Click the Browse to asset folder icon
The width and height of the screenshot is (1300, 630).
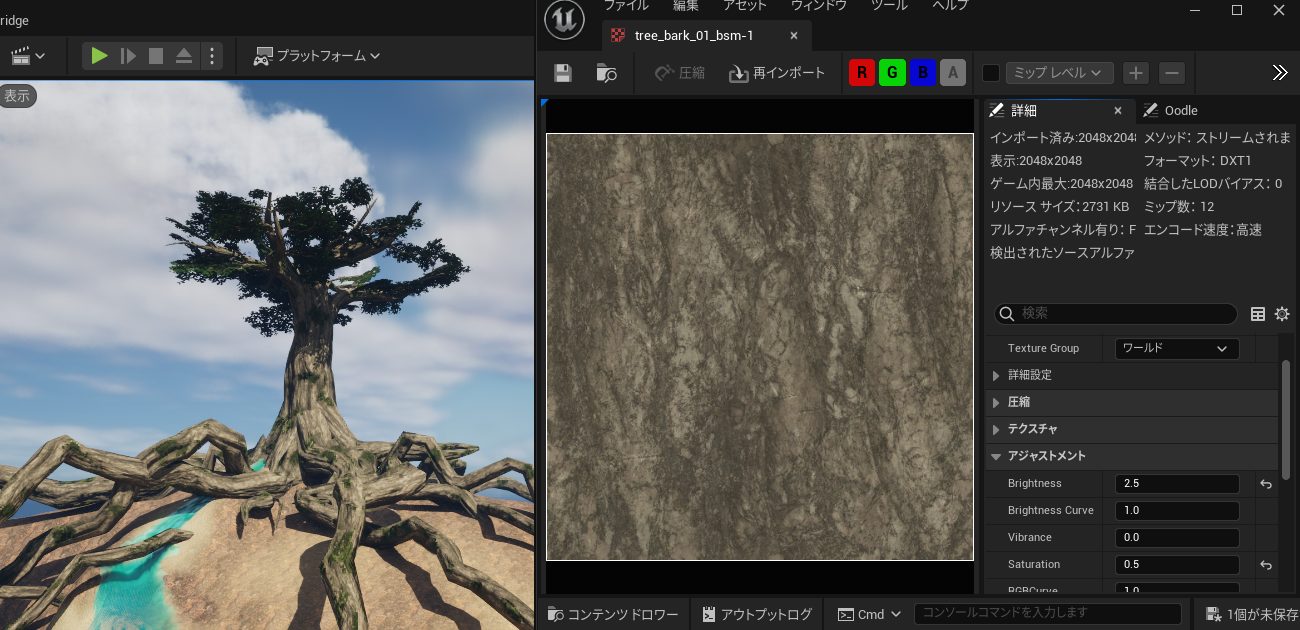(606, 73)
